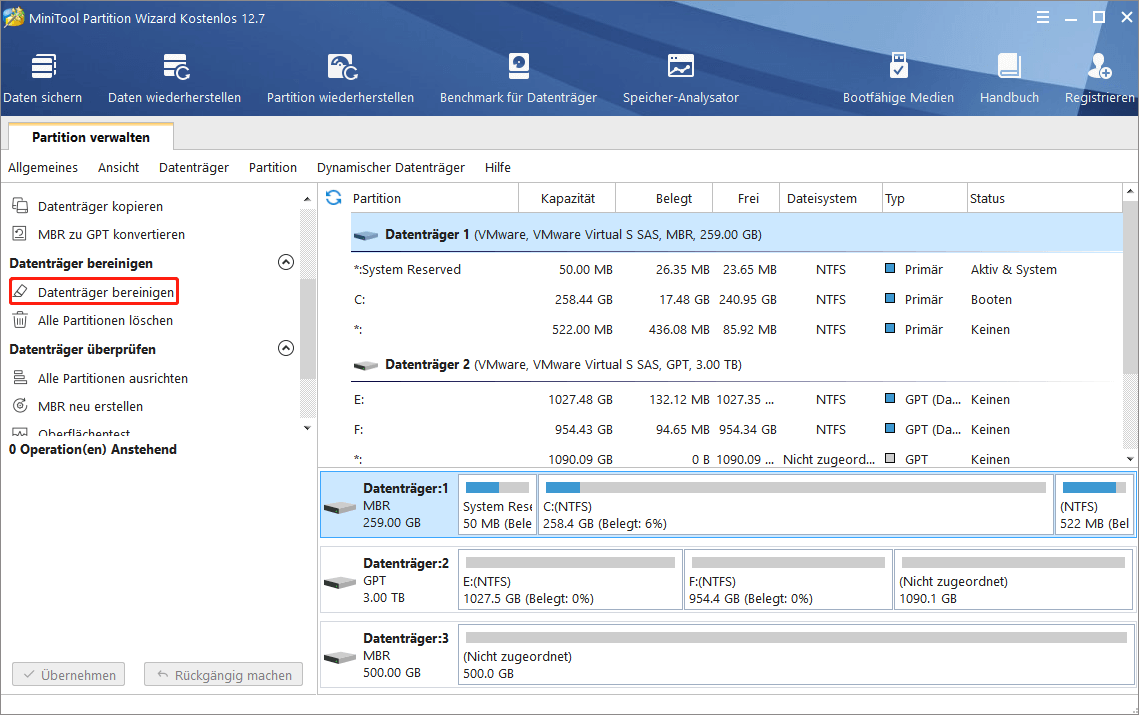The width and height of the screenshot is (1139, 715).
Task: Click the partition list scroll-down arrow
Action: (1130, 459)
